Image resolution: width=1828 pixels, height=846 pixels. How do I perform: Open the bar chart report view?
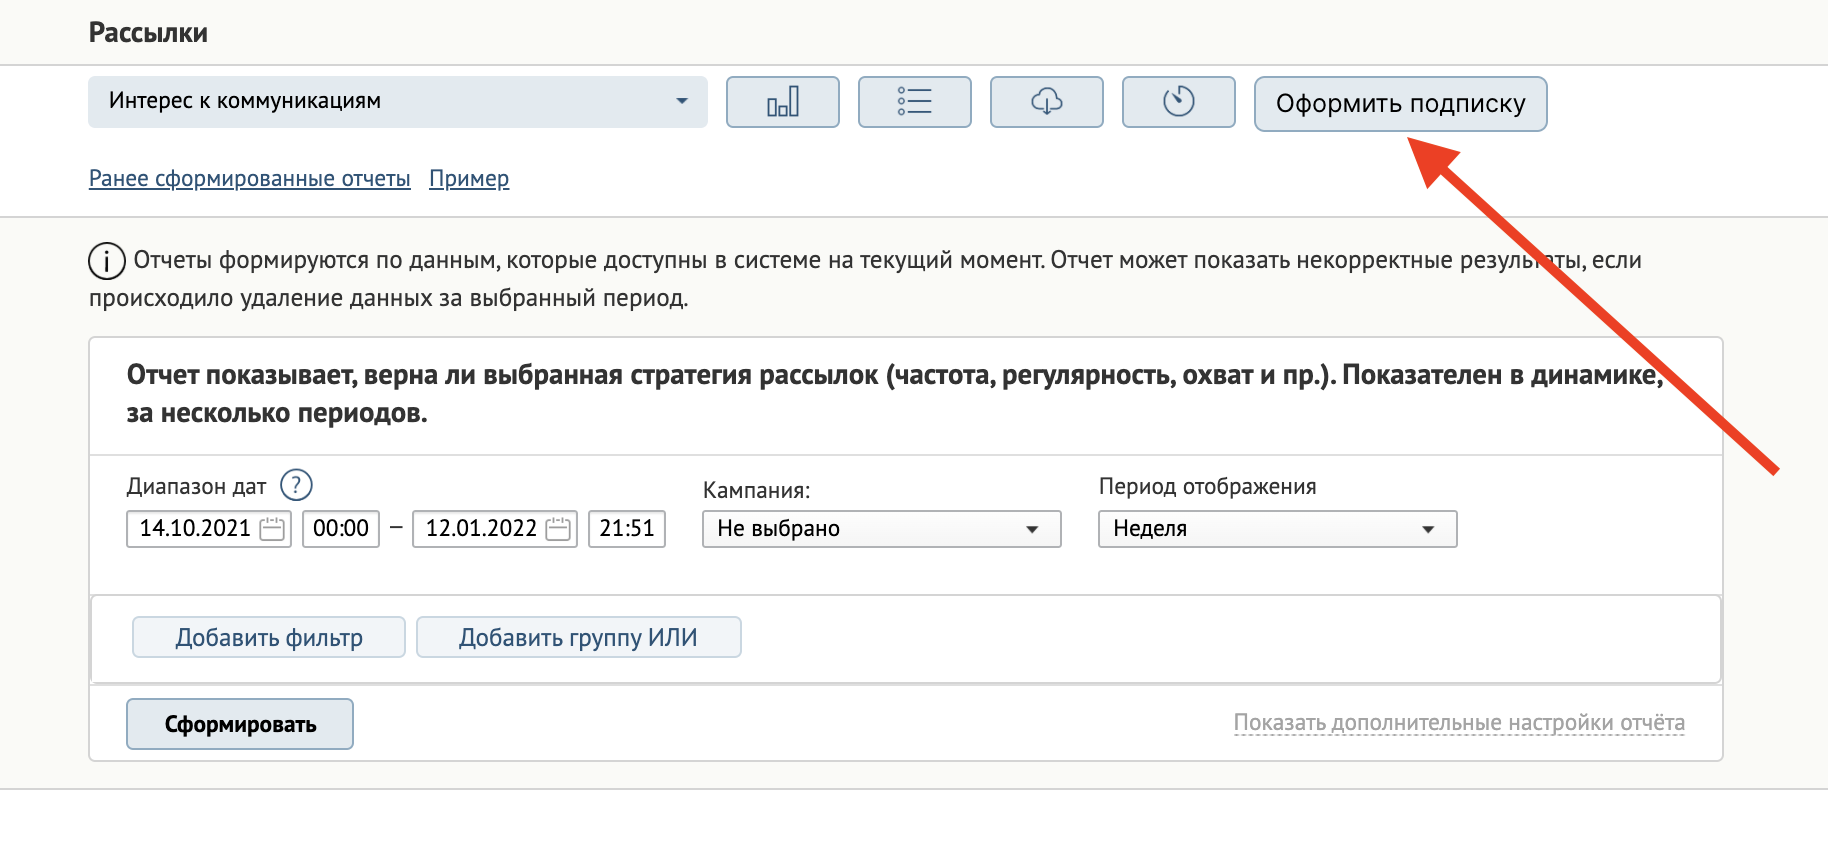pos(783,102)
